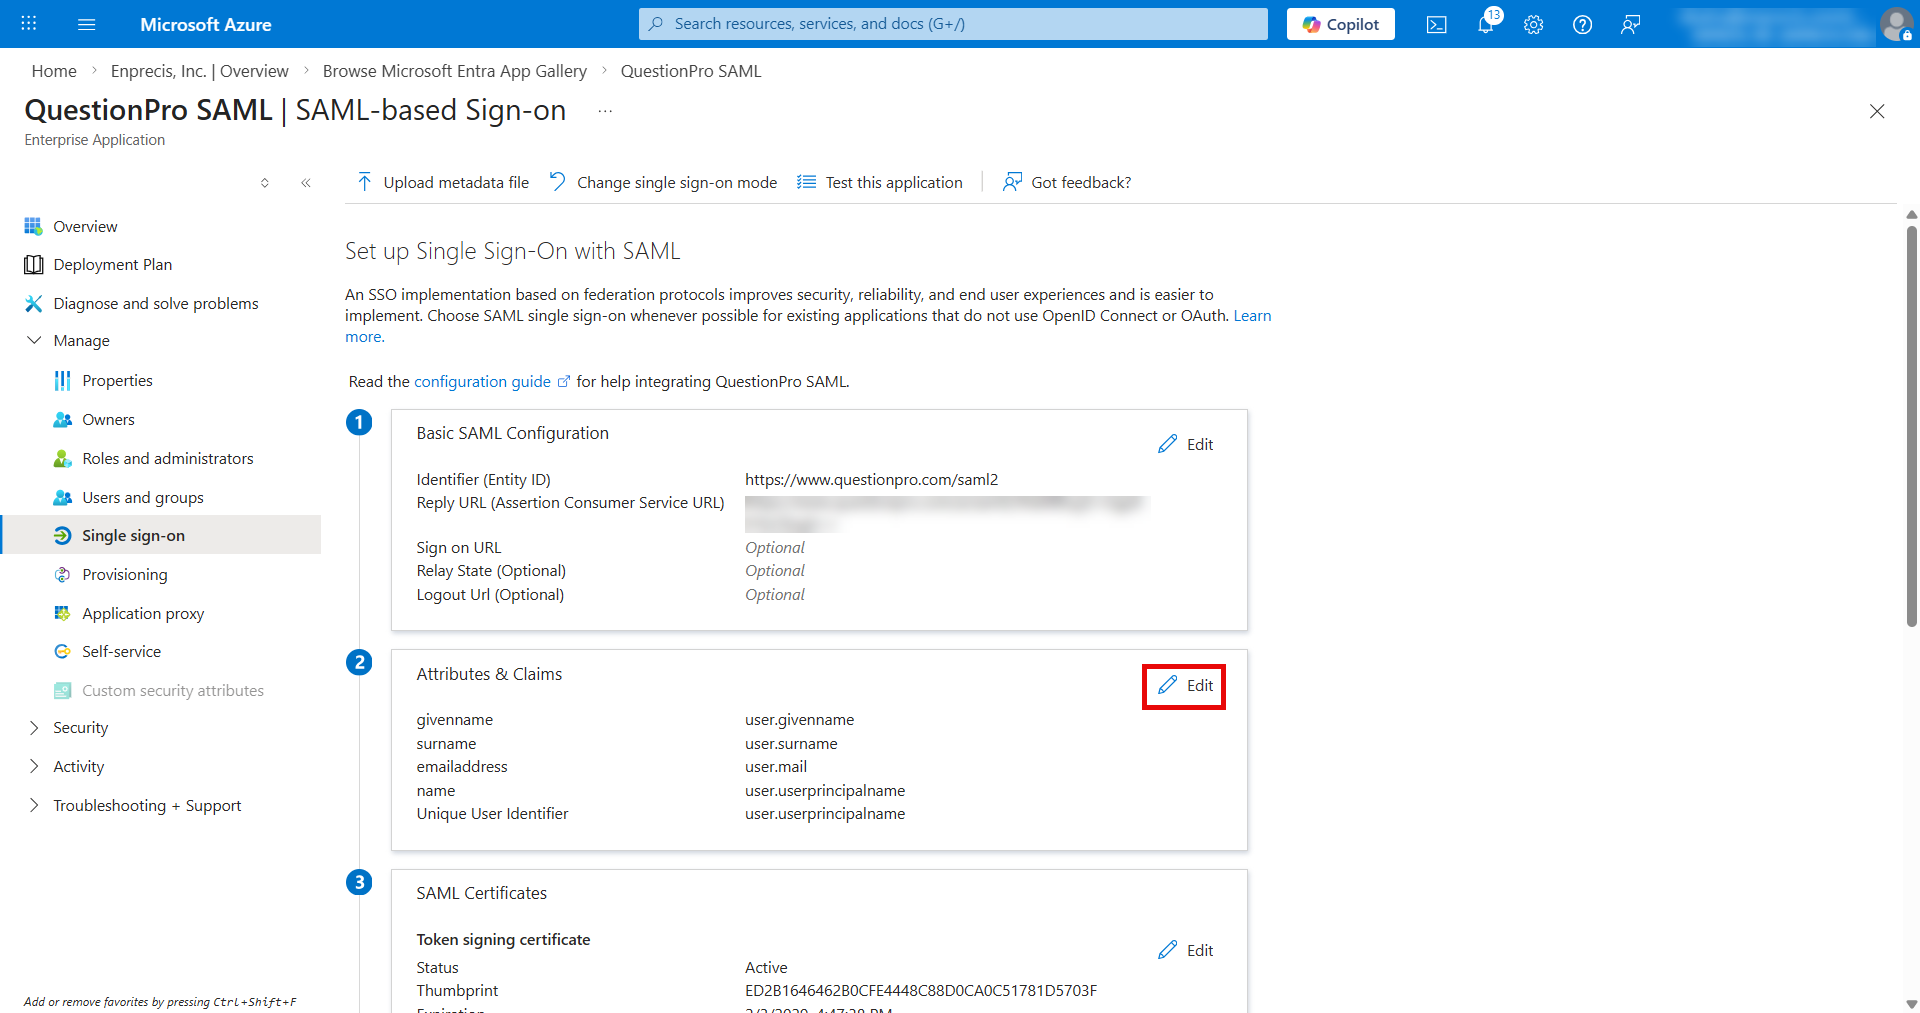Expand the Security section

click(34, 727)
